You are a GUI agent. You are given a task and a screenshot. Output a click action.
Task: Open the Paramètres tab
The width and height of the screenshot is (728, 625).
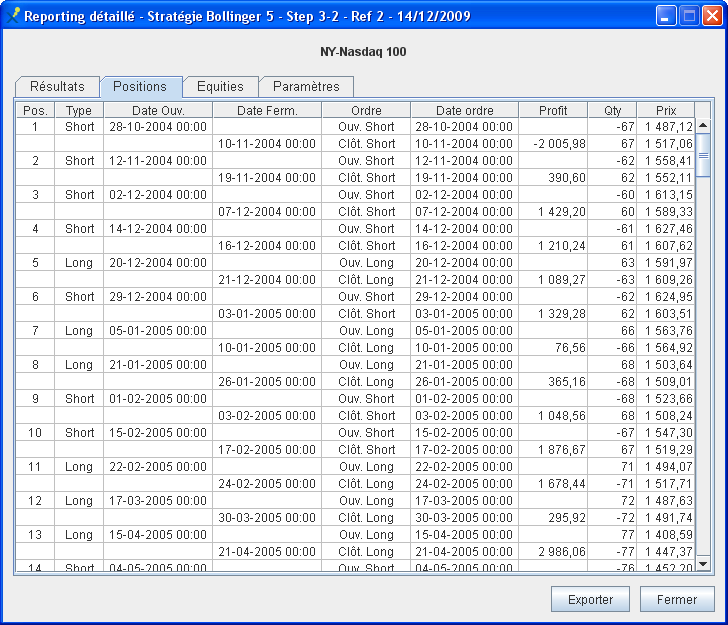(x=306, y=87)
